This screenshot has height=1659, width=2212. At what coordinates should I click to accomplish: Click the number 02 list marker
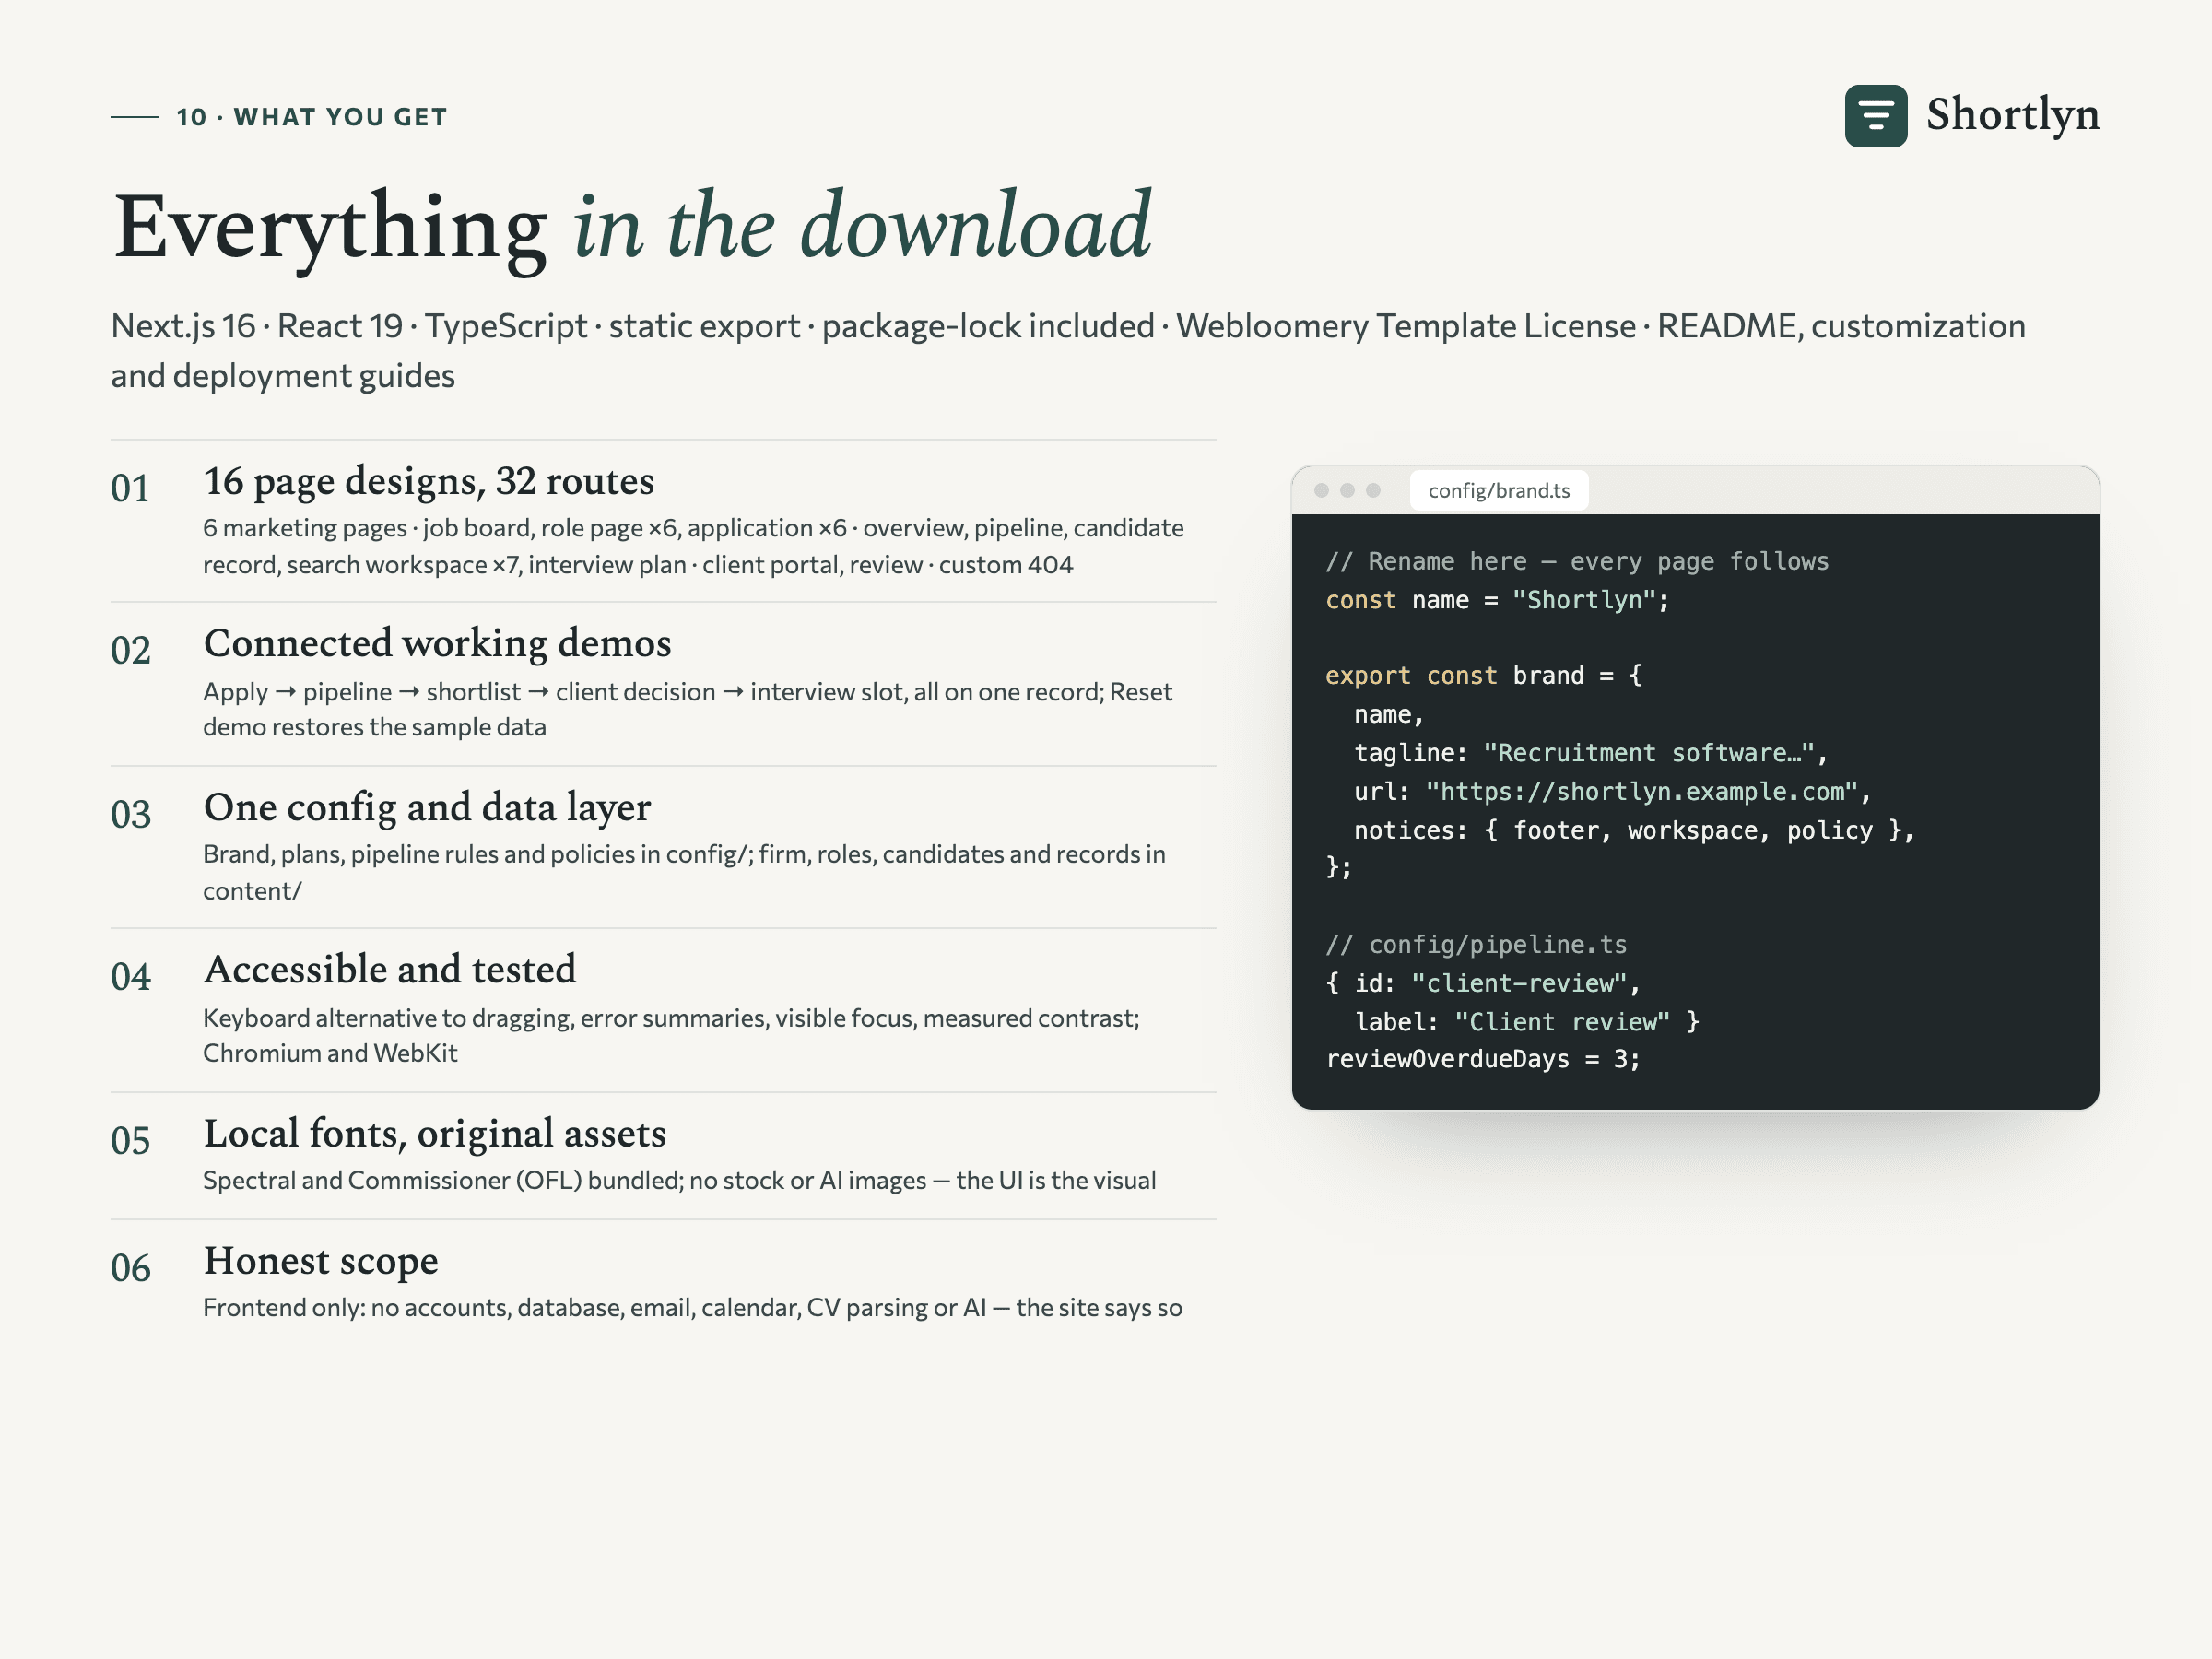(x=130, y=651)
